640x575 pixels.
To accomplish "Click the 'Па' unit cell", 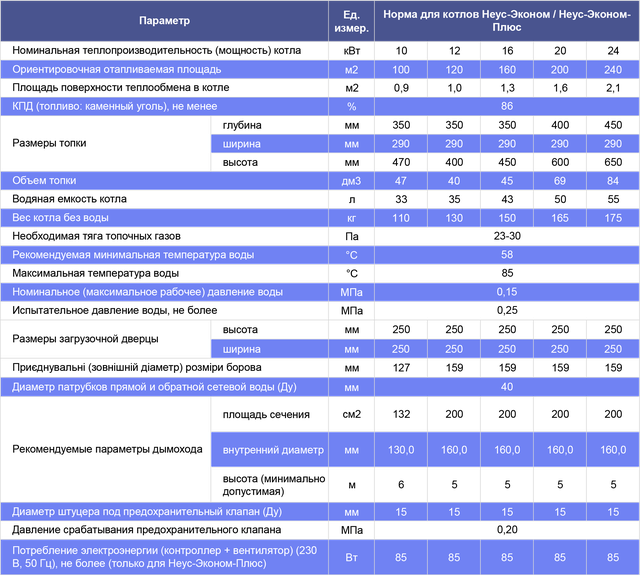I will (x=352, y=237).
